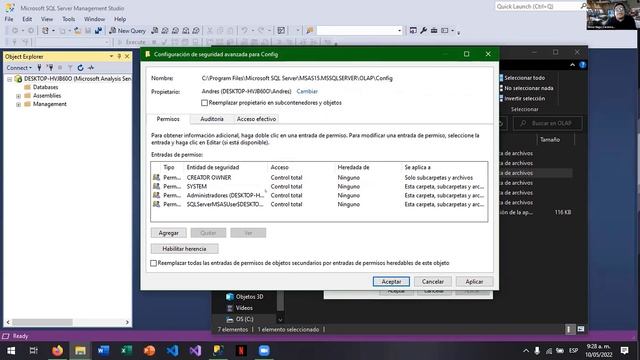This screenshot has height=360, width=640.
Task: Refresh the Object Explorer tree
Action: click(x=80, y=68)
